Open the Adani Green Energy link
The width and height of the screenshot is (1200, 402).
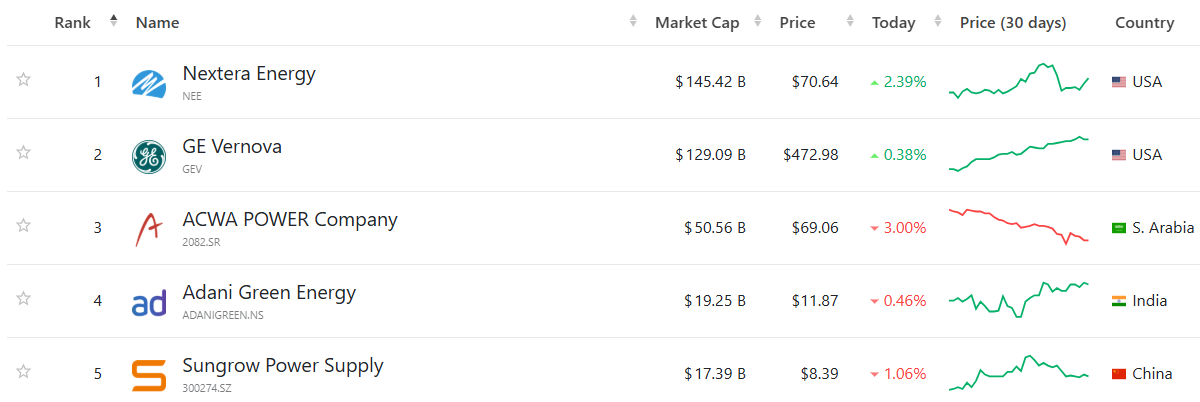click(x=269, y=293)
